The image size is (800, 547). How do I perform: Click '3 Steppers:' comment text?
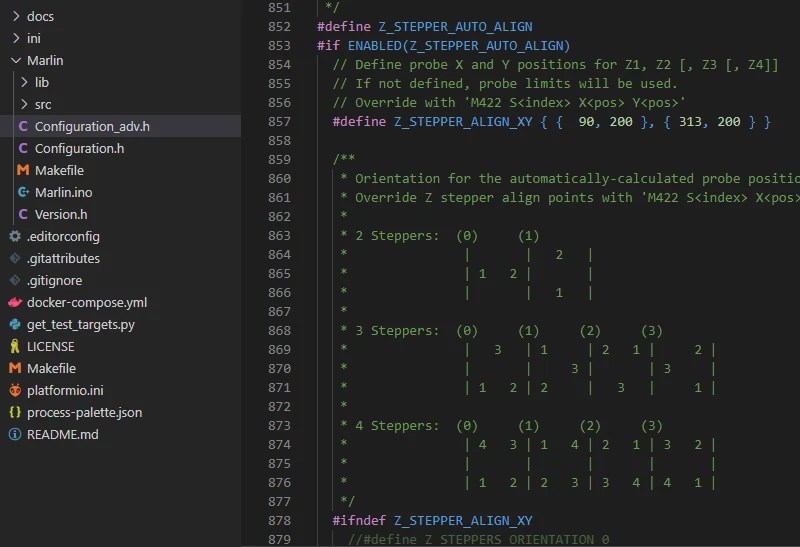click(397, 331)
